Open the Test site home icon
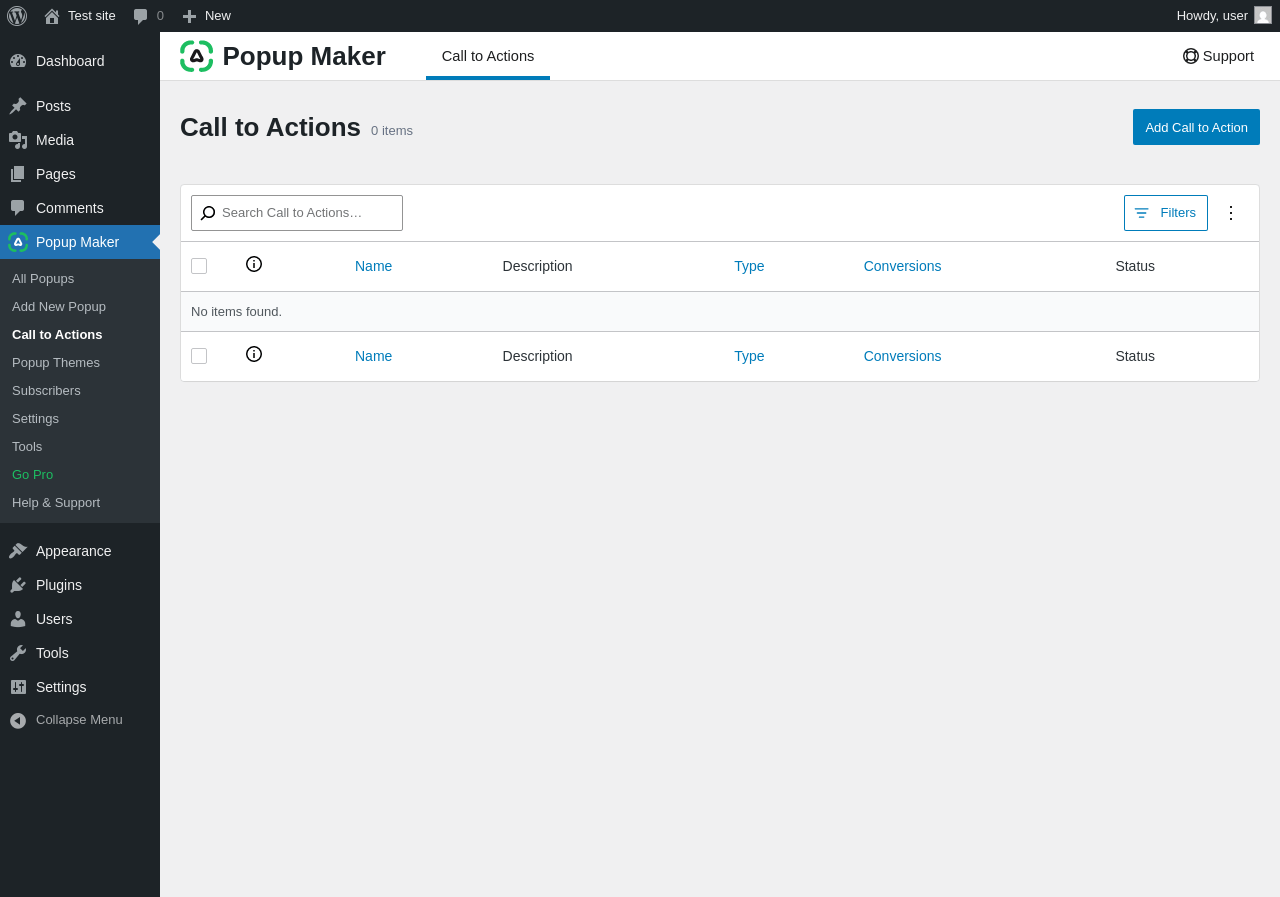Viewport: 1280px width, 897px height. pos(52,16)
